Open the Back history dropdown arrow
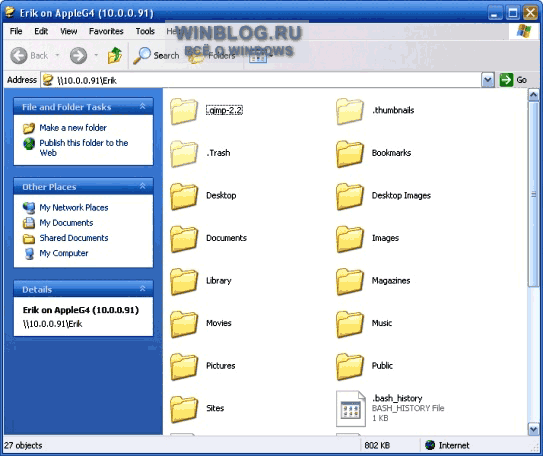The height and width of the screenshot is (456, 543). pos(57,55)
